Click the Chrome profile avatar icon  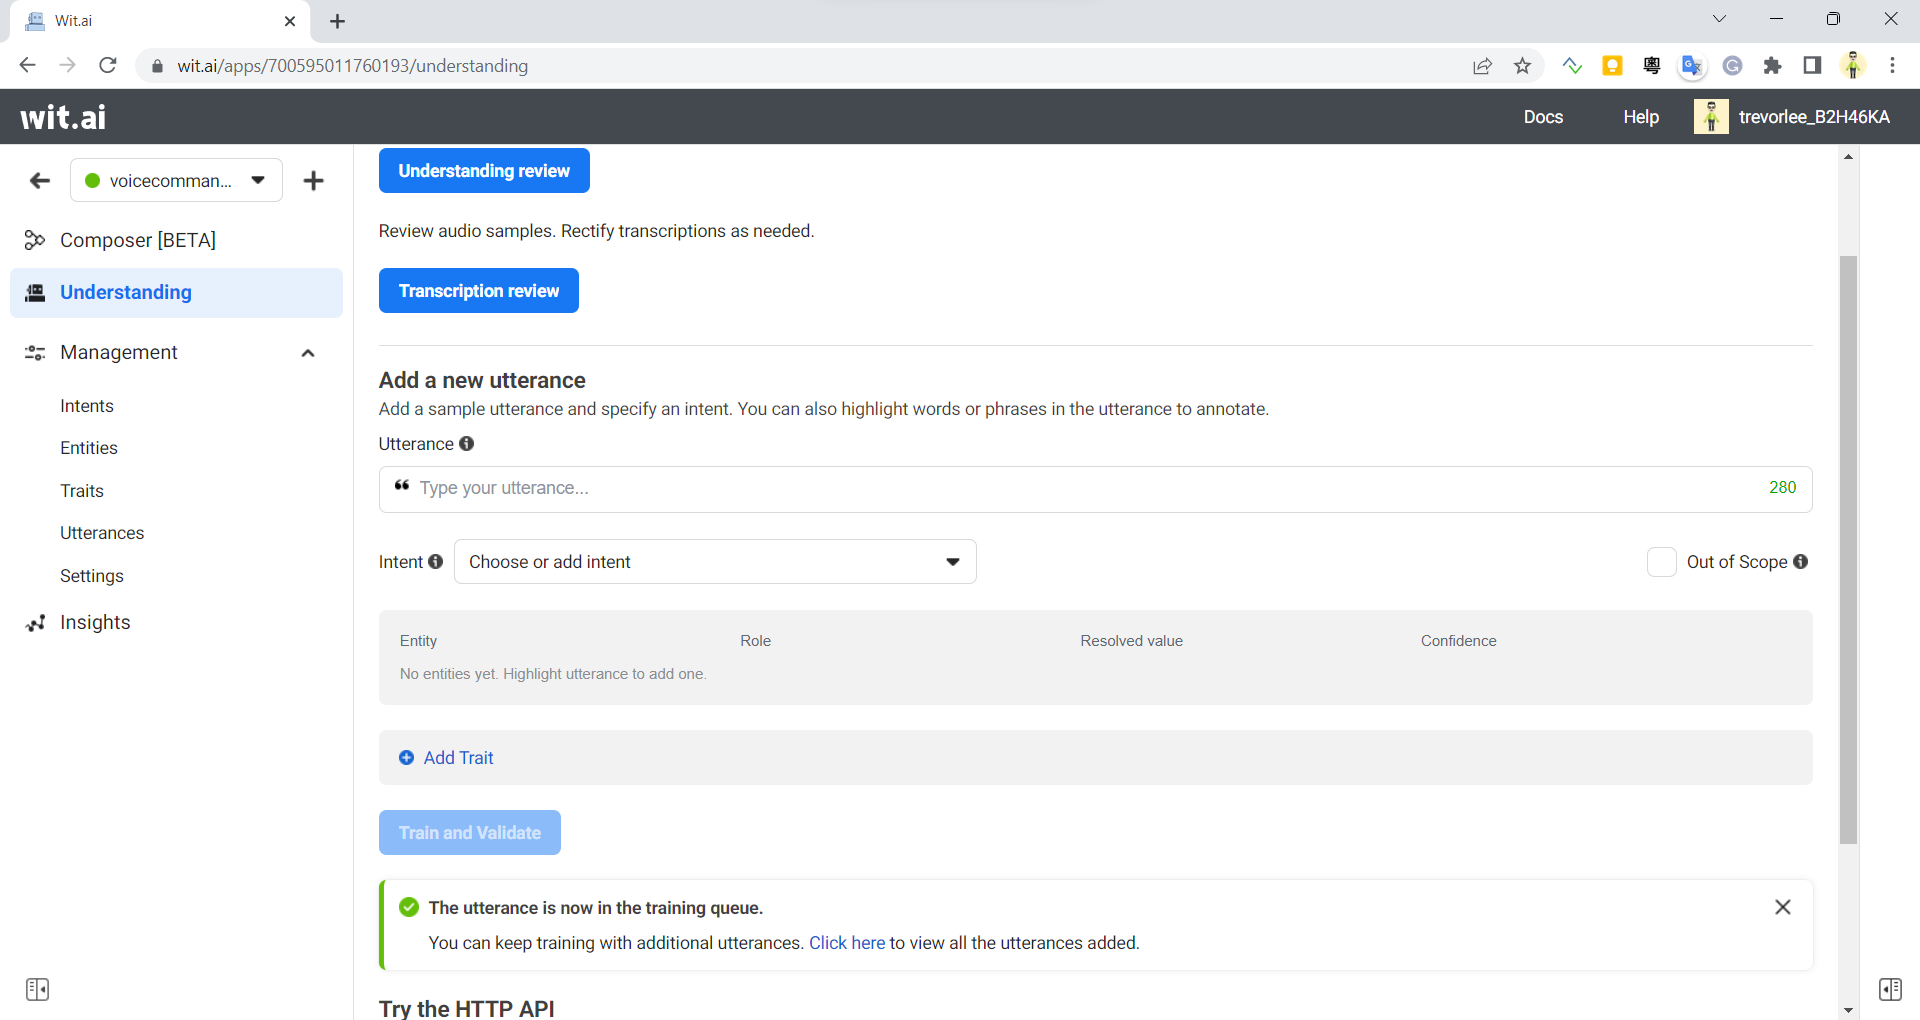(x=1853, y=66)
